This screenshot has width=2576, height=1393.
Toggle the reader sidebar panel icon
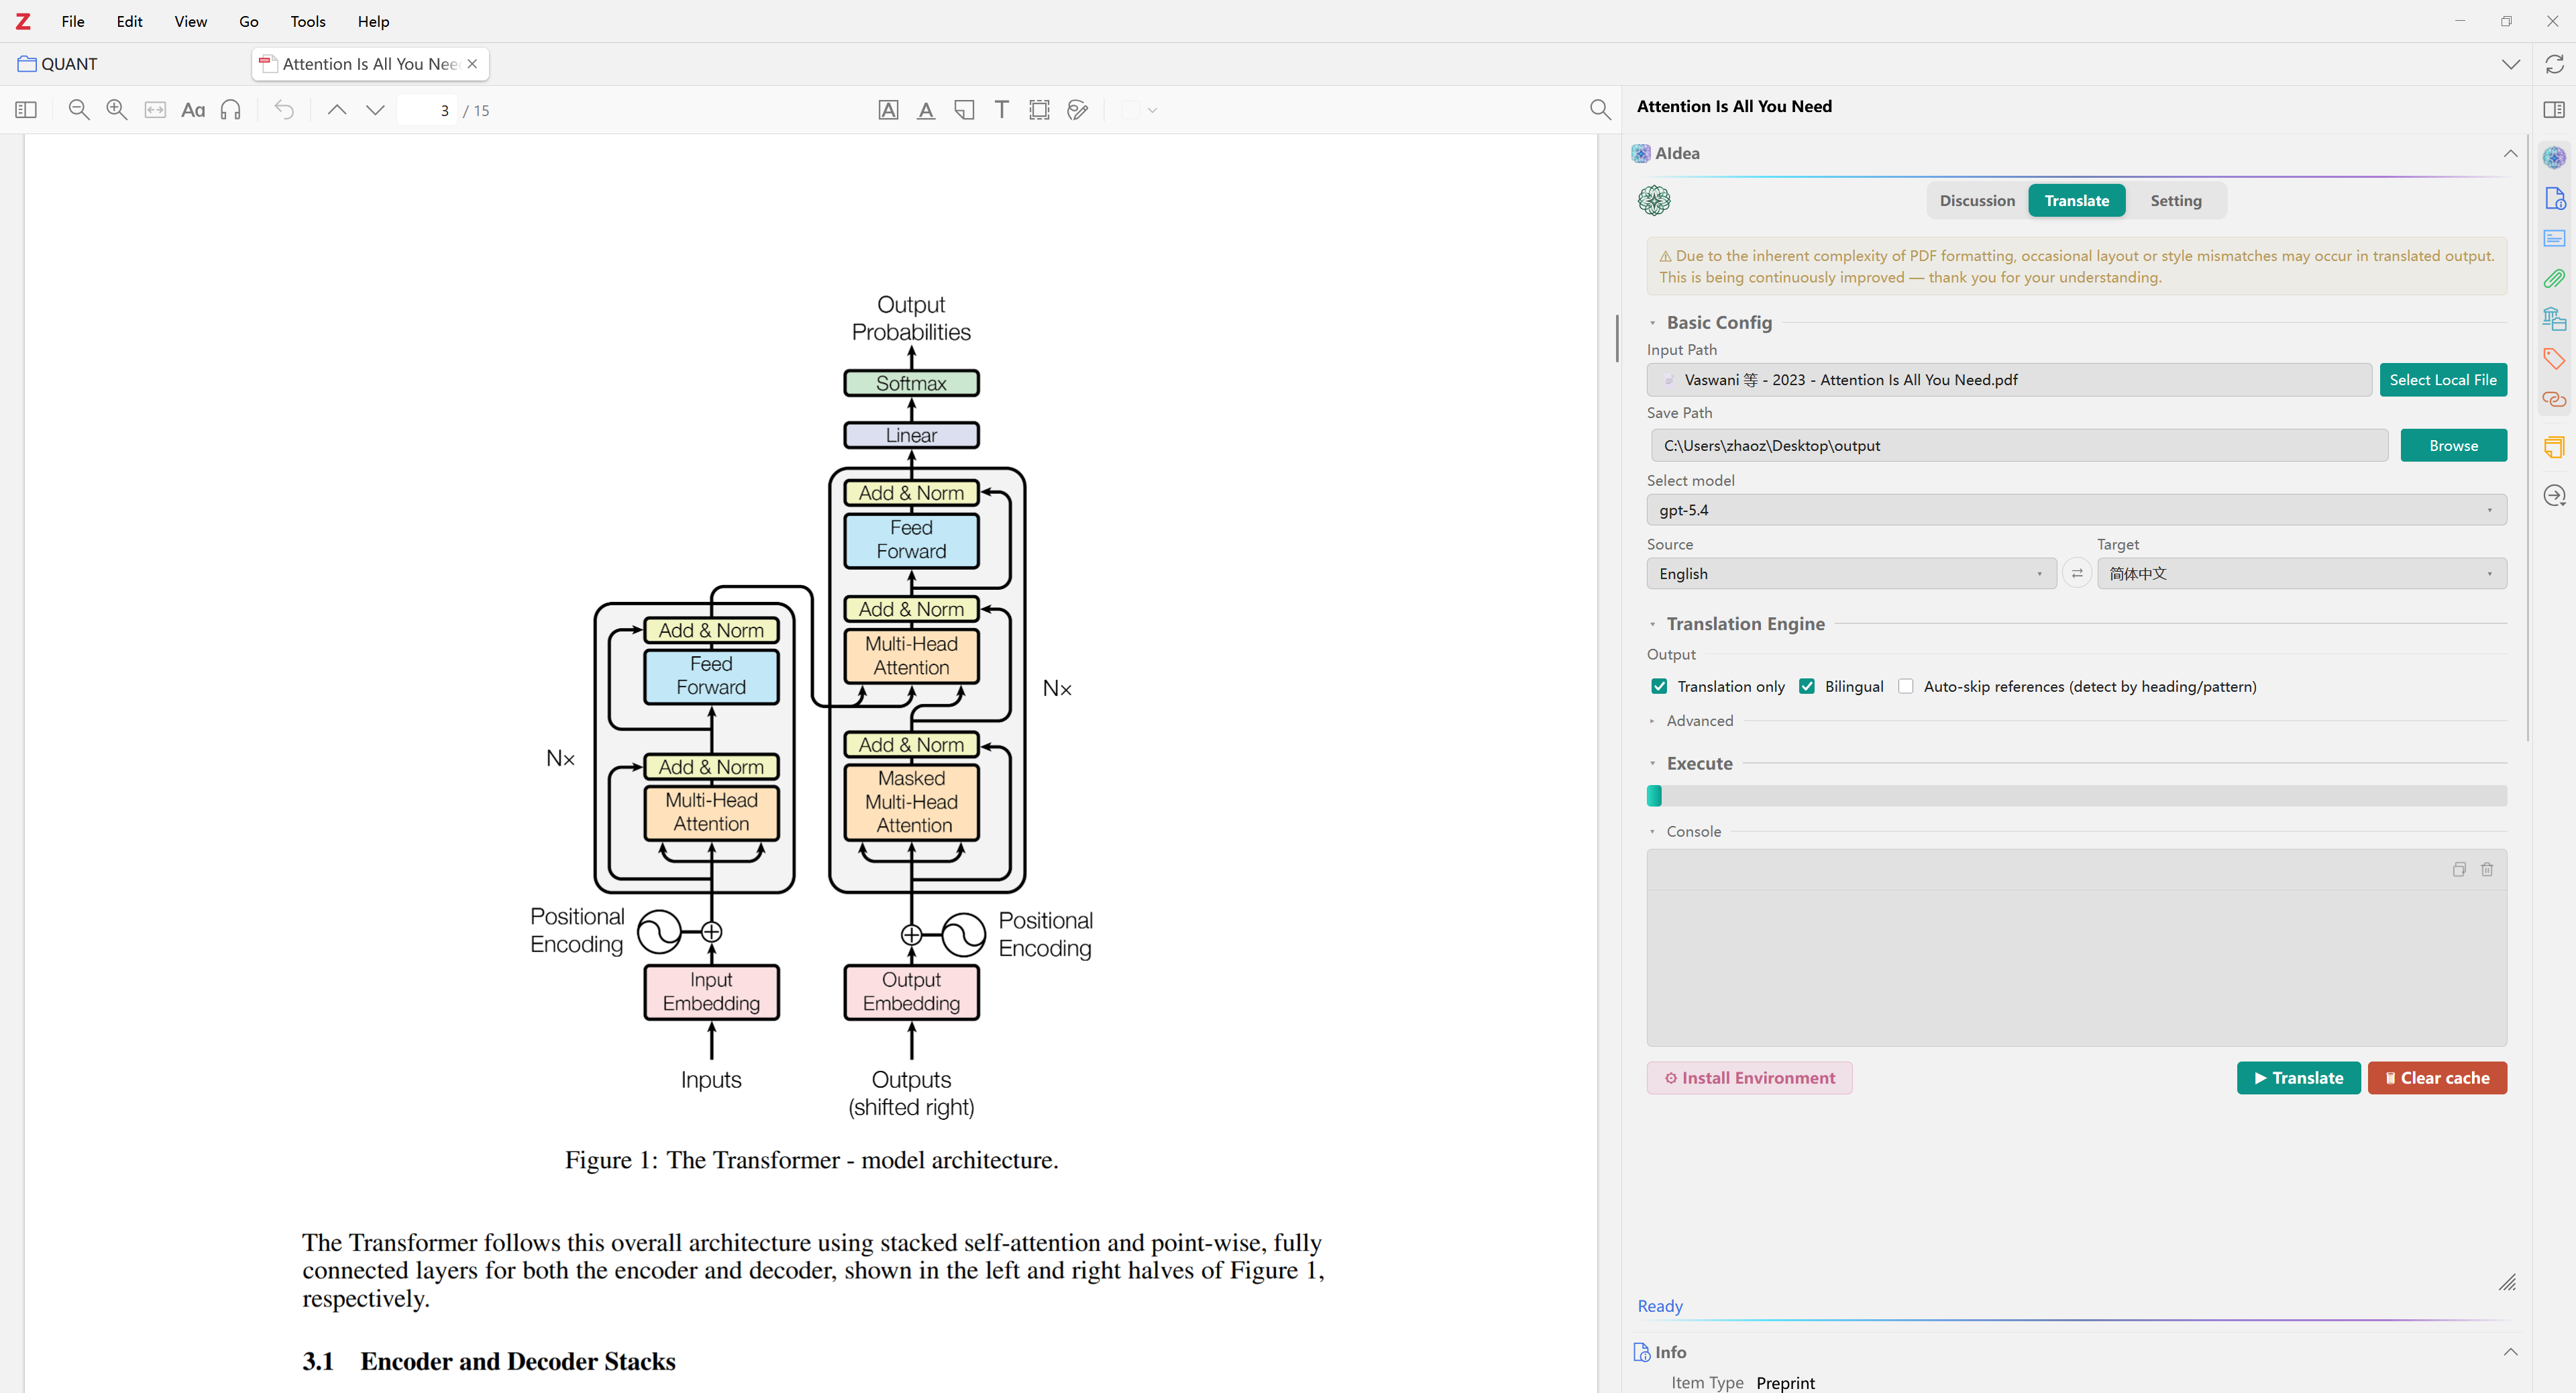tap(26, 110)
